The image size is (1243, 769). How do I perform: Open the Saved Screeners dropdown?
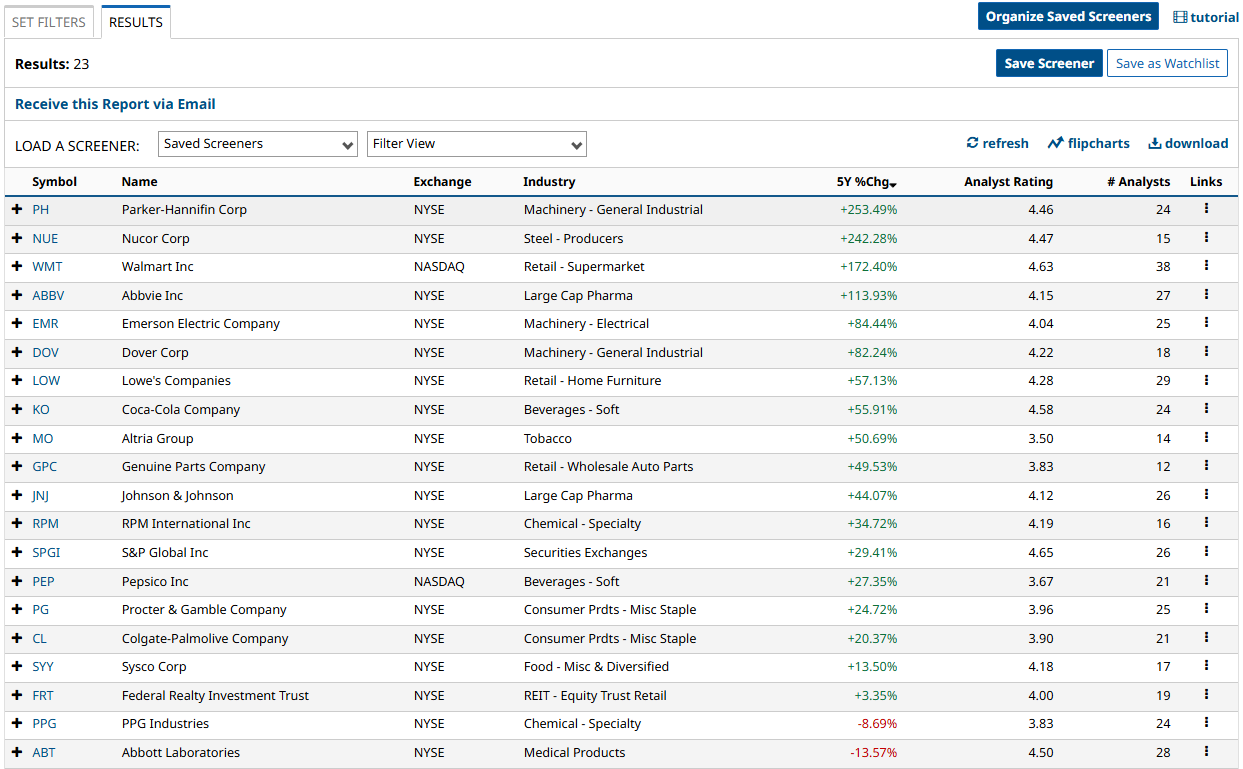coord(258,144)
